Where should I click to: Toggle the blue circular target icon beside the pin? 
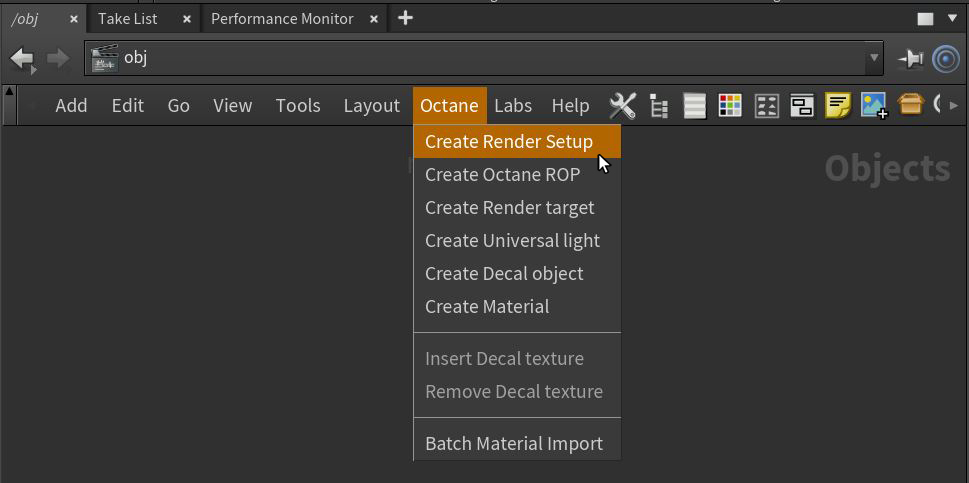[x=945, y=59]
